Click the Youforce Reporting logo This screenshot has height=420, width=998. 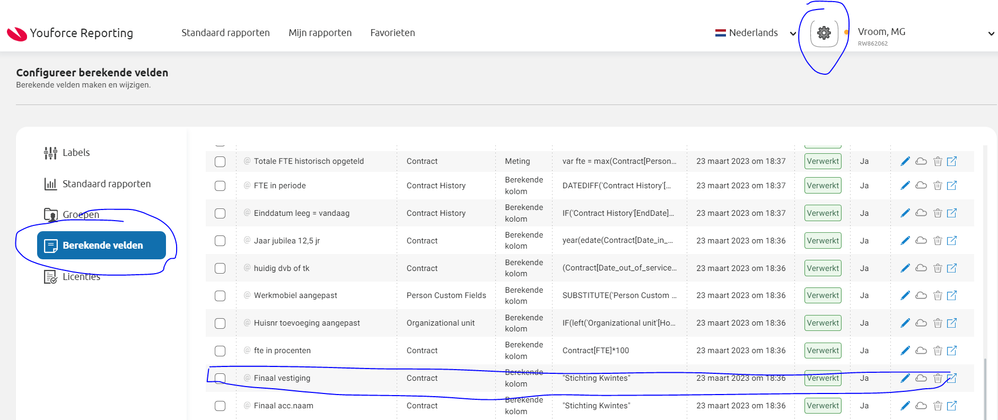(x=70, y=33)
